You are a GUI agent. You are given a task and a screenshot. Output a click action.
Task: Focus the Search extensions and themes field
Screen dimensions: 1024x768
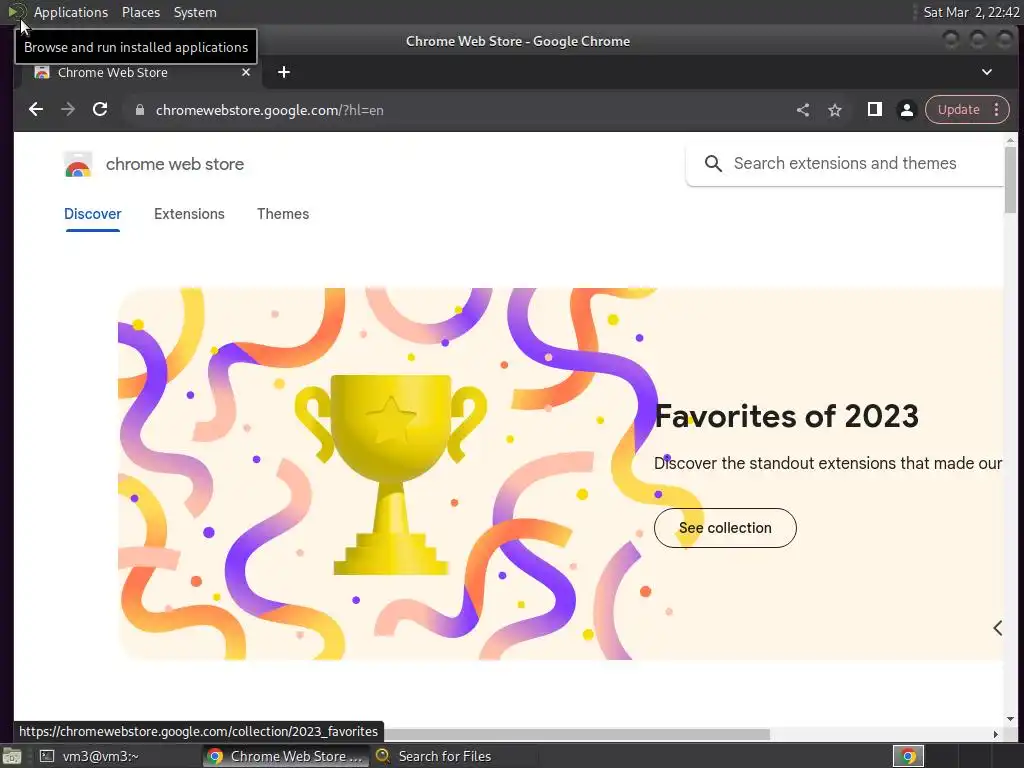[844, 163]
